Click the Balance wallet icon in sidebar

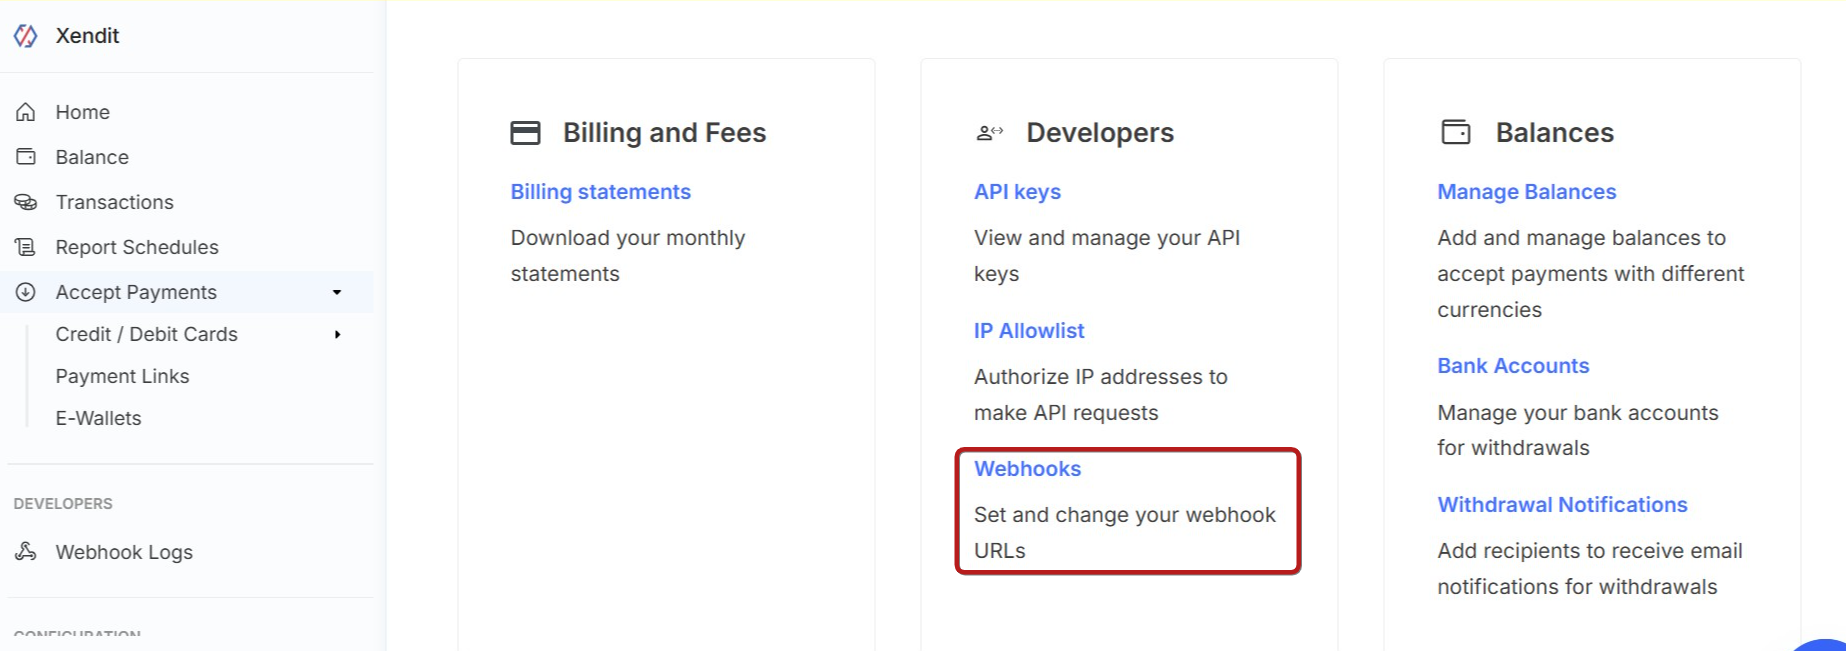click(26, 157)
